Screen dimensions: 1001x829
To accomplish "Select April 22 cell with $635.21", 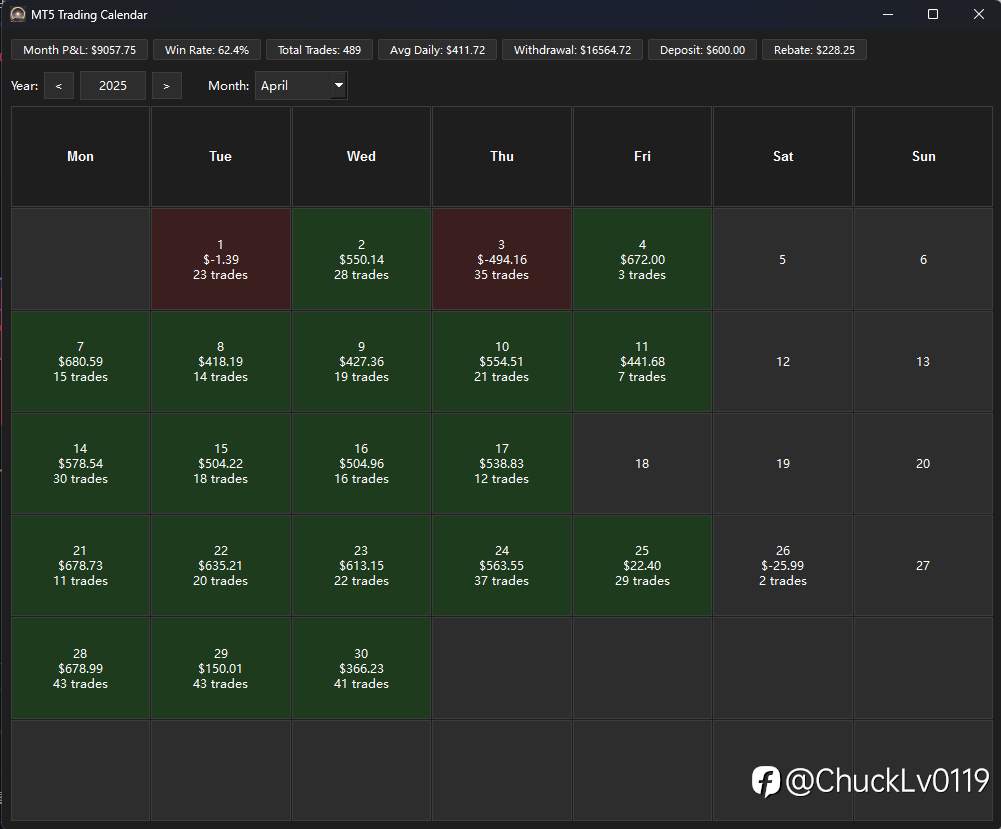I will click(x=221, y=565).
